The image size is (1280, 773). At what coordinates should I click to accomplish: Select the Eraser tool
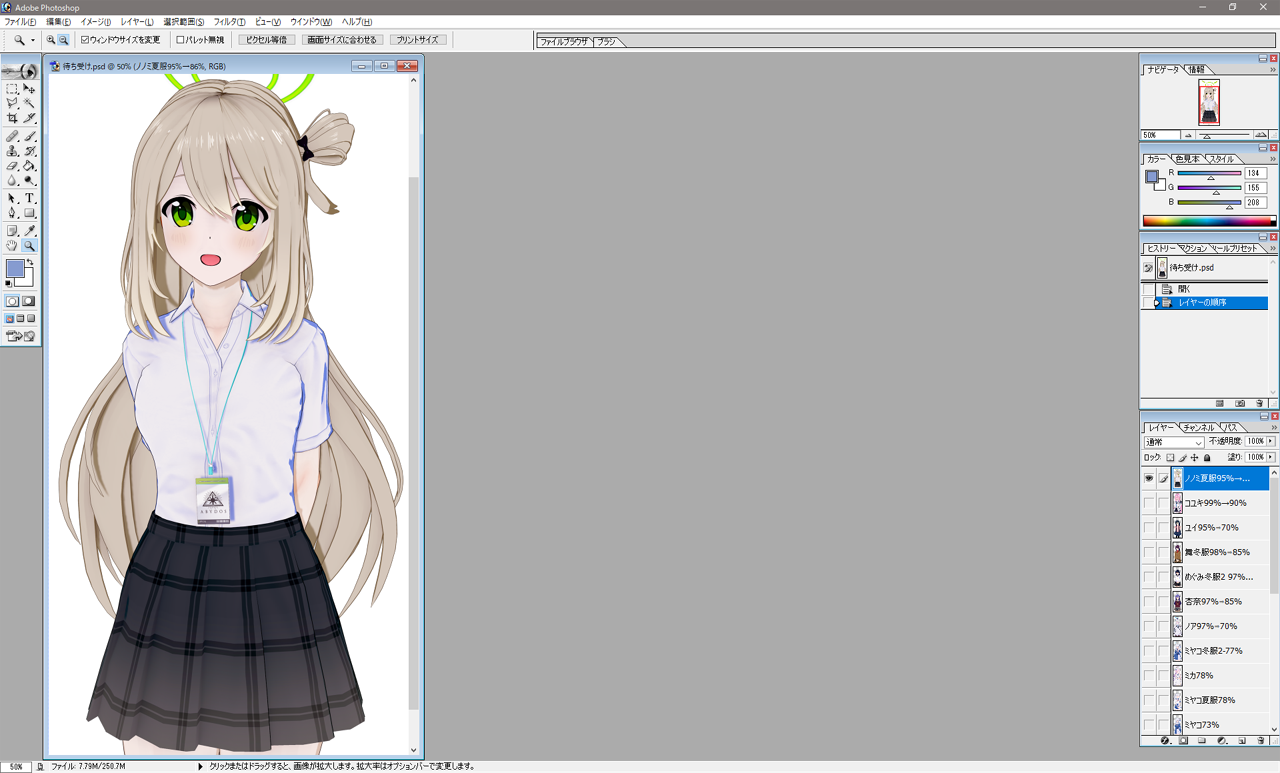coord(12,166)
